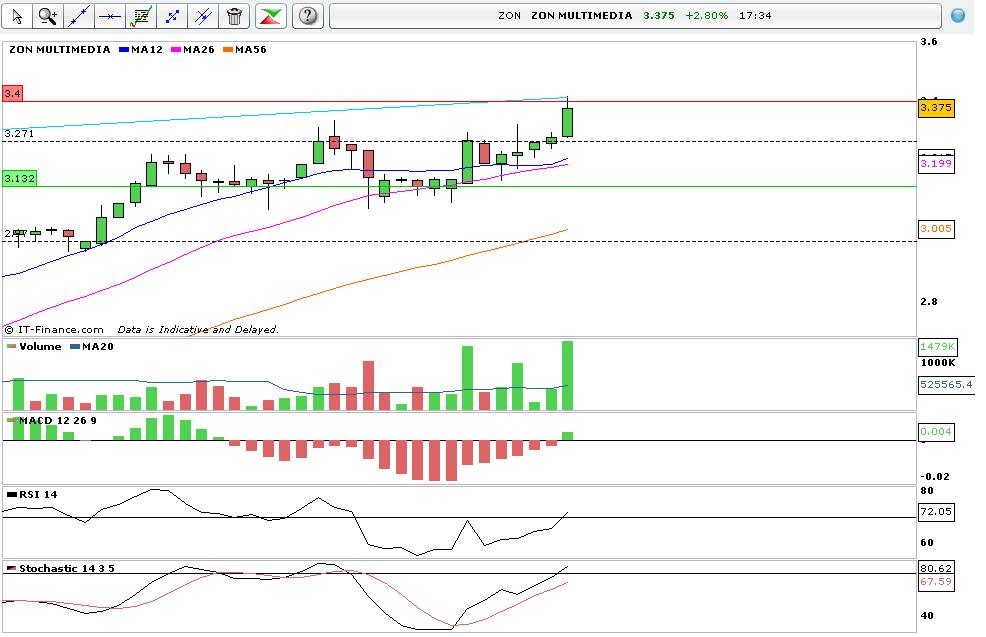986x637 pixels.
Task: Click the 0.004 MACD value tag
Action: pyautogui.click(x=936, y=432)
